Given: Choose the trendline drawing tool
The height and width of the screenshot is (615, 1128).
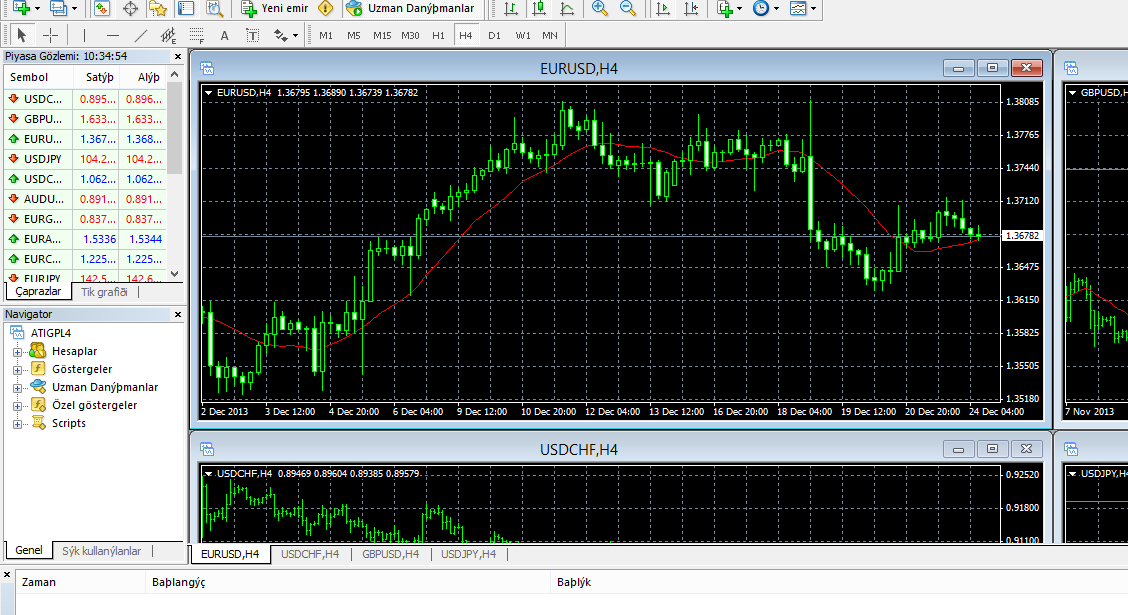Looking at the screenshot, I should point(141,35).
